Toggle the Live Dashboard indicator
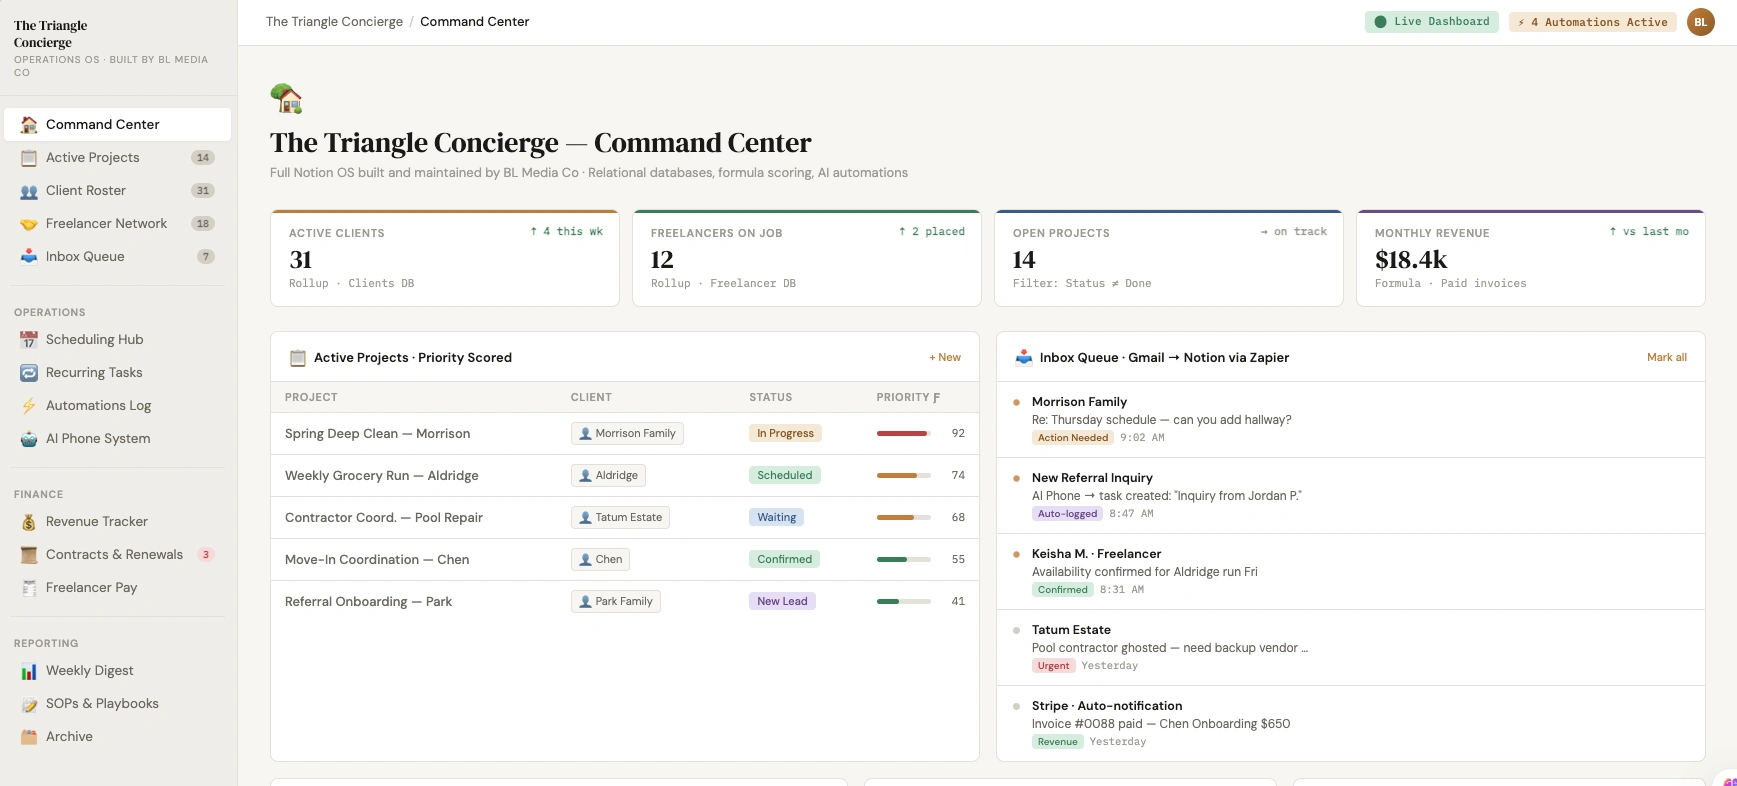The height and width of the screenshot is (786, 1737). coord(1431,22)
